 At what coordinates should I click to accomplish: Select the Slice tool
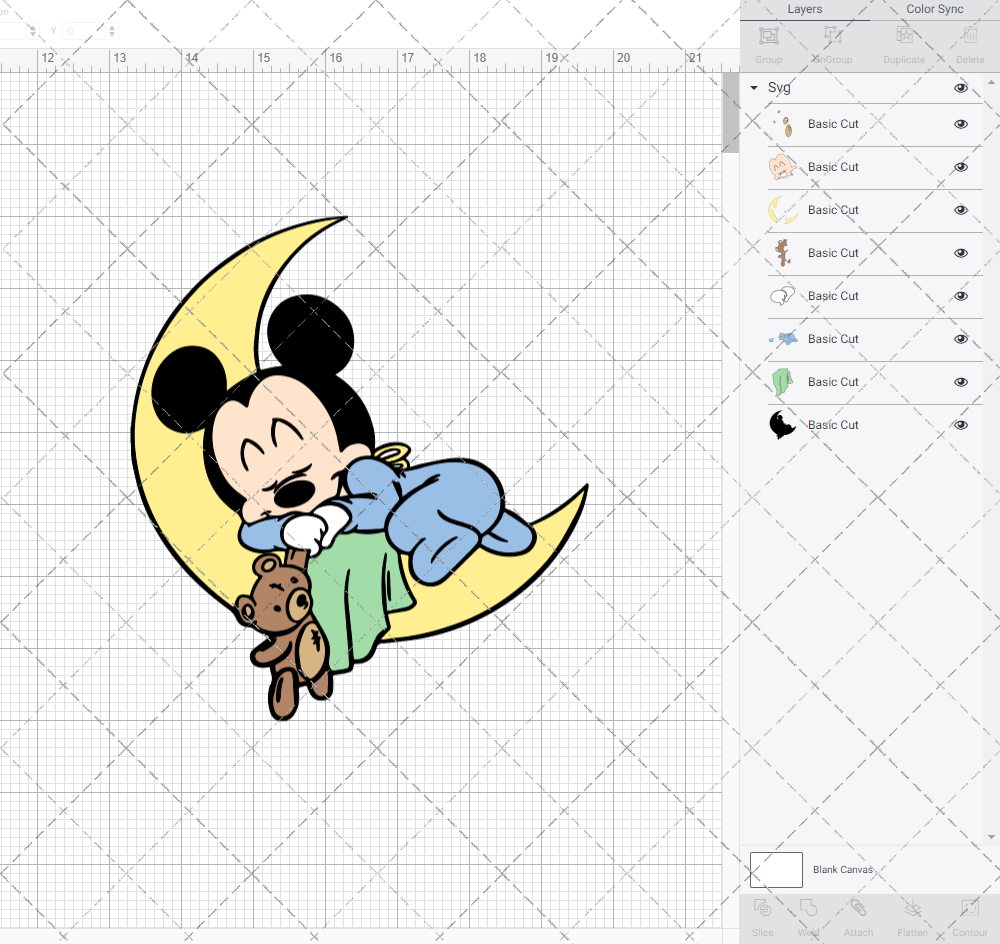click(762, 908)
